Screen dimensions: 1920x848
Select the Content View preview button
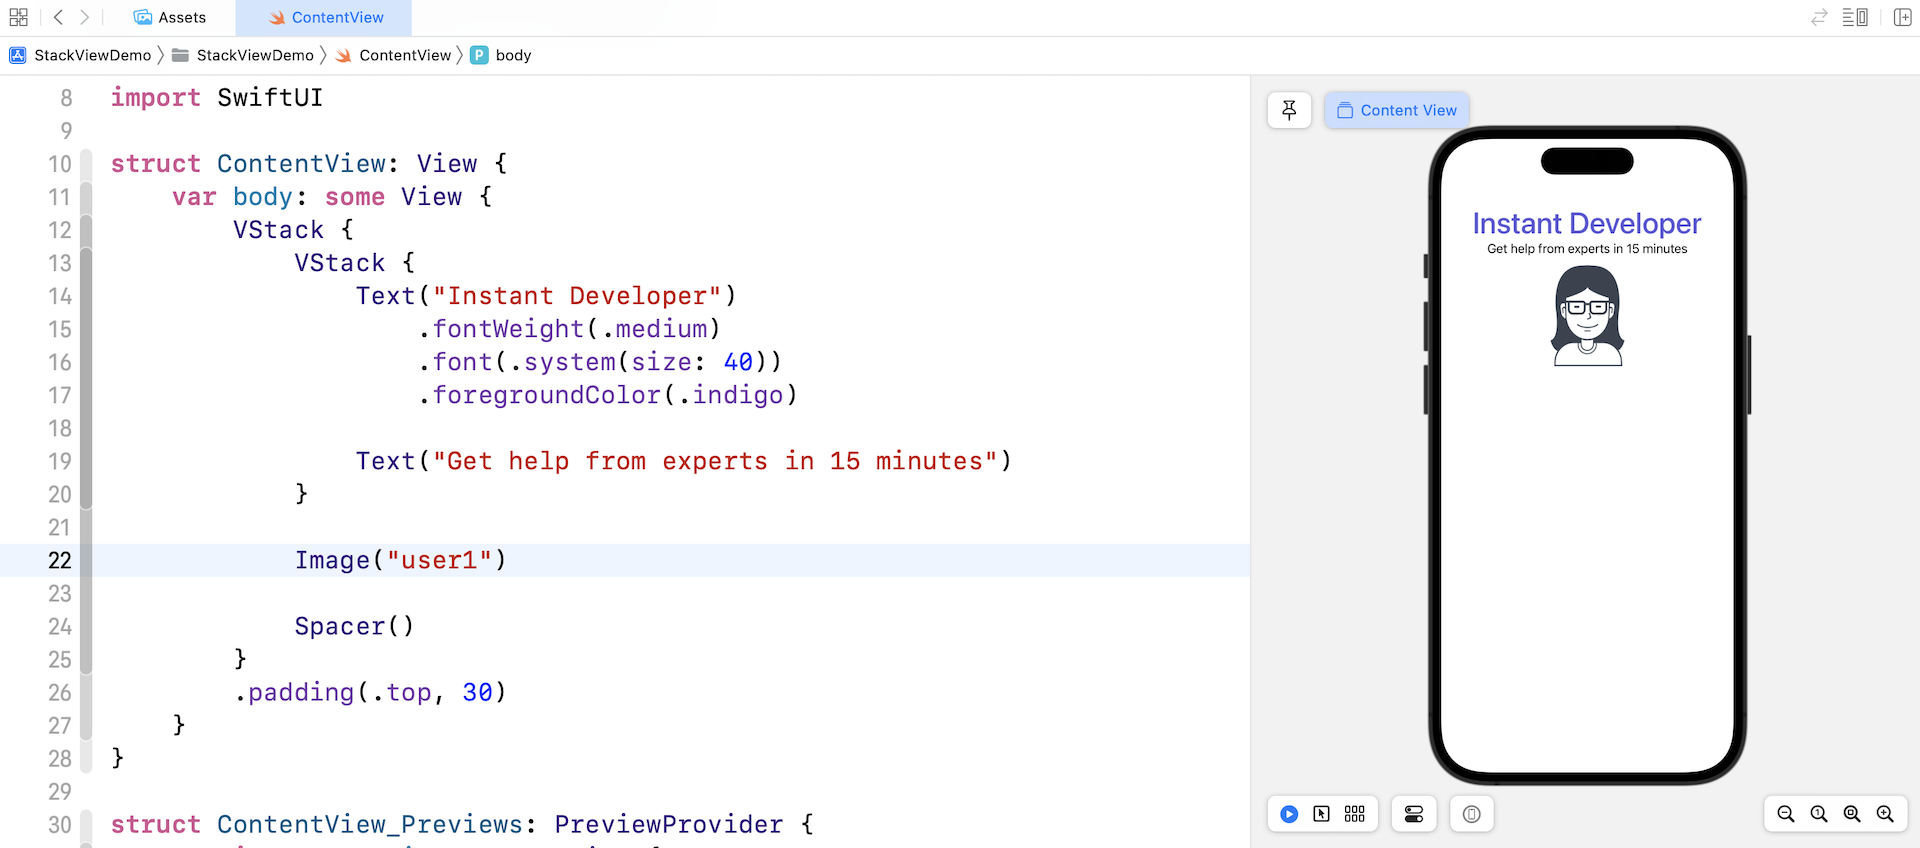[1397, 110]
